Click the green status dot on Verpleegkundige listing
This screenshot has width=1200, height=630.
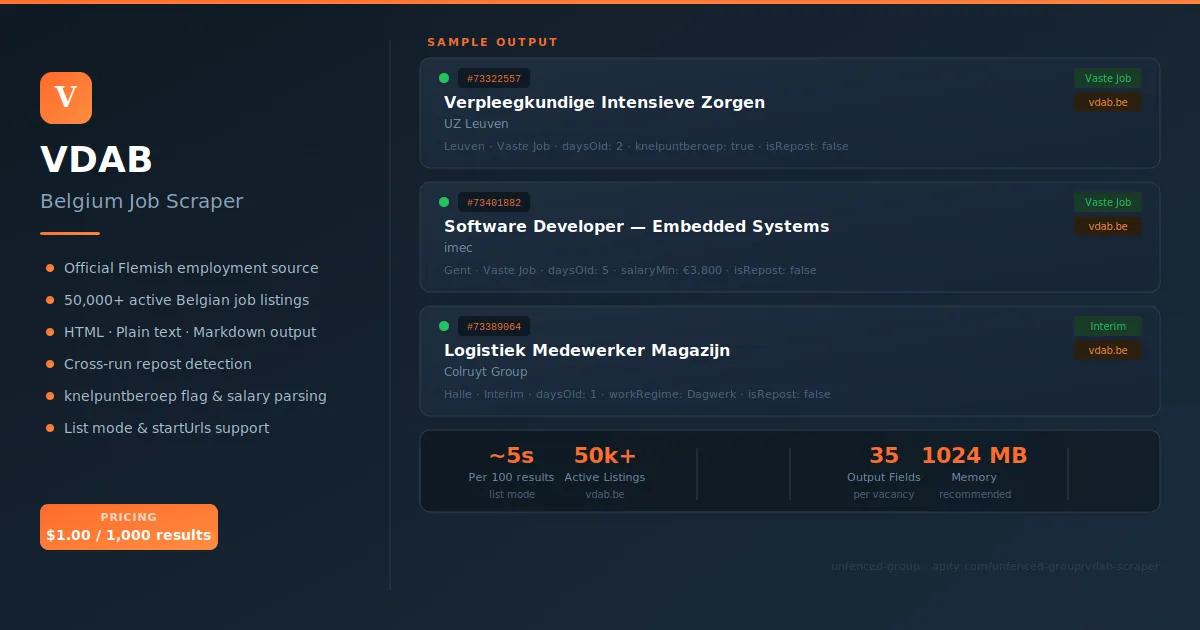[443, 76]
